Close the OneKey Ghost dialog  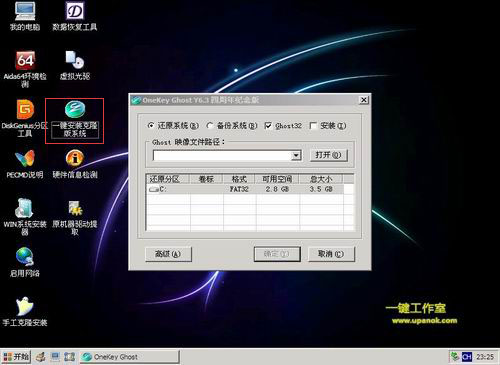tap(364, 100)
